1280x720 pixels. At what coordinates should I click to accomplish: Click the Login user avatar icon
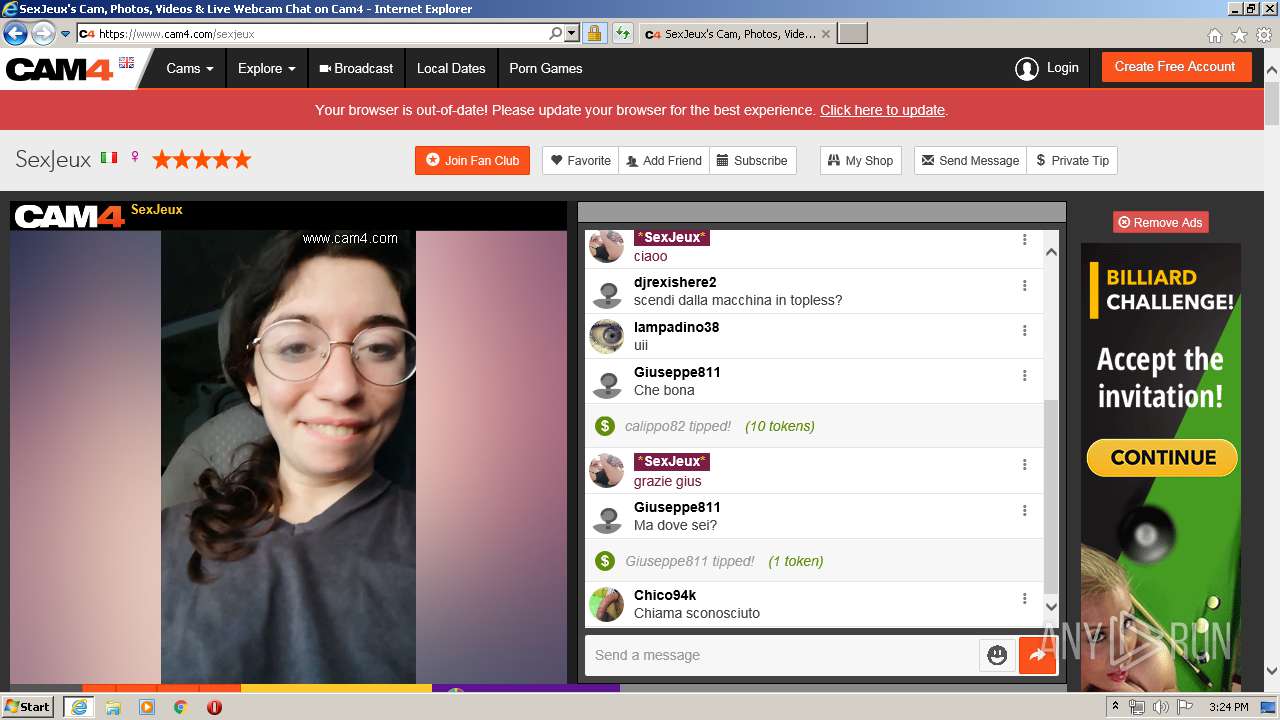tap(1027, 68)
